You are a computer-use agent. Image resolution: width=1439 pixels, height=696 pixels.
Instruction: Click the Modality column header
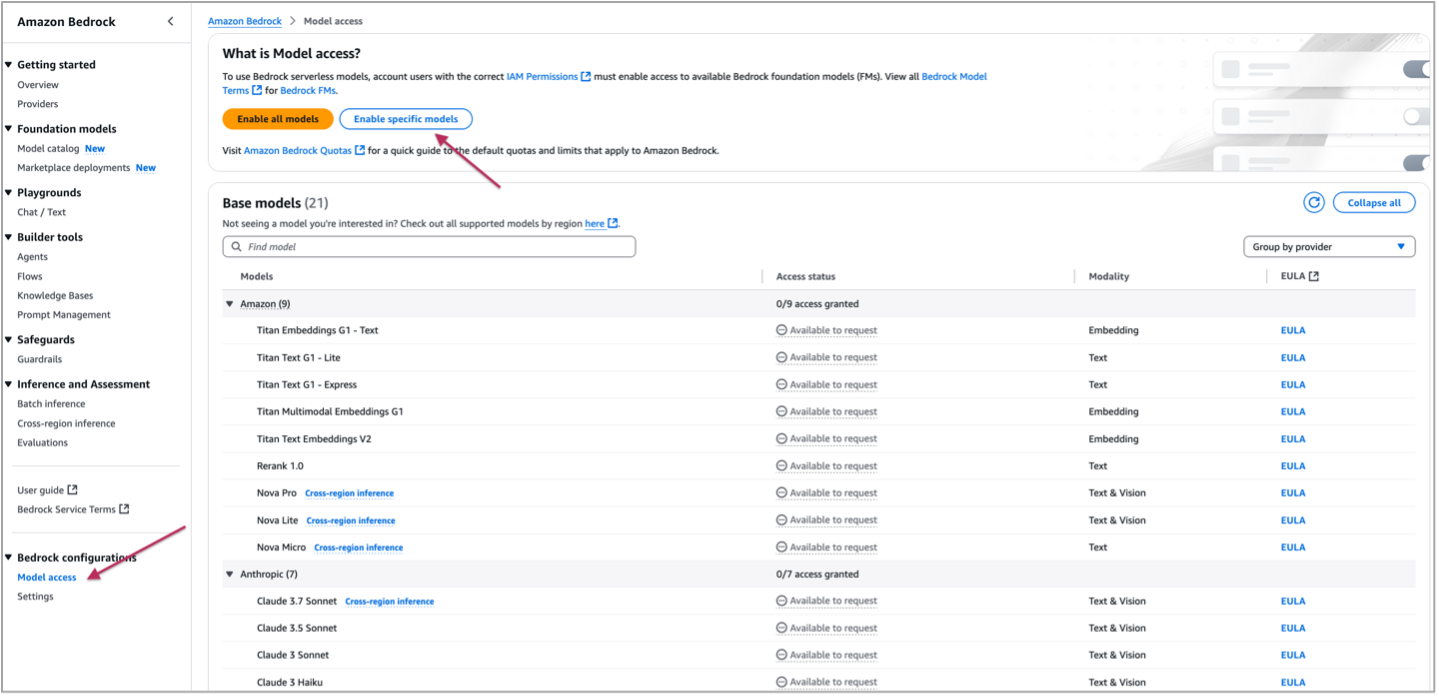point(1110,277)
